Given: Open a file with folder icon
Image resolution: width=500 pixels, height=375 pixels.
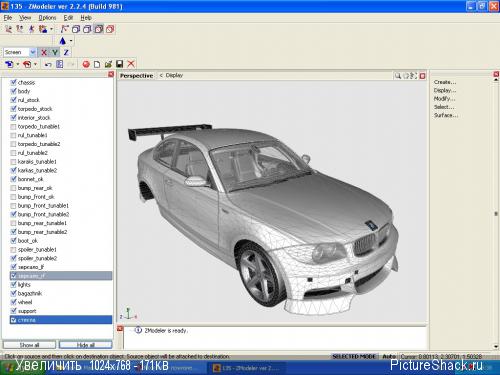Looking at the screenshot, I should pyautogui.click(x=108, y=64).
